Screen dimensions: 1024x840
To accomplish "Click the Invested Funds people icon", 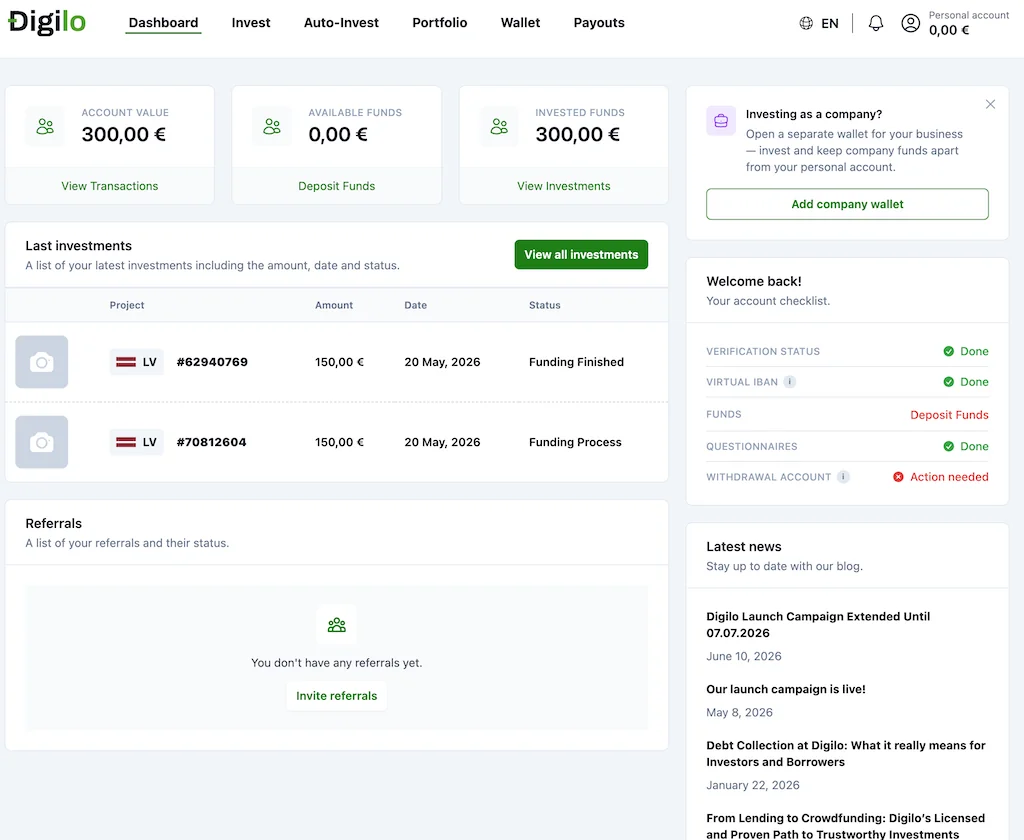I will [x=499, y=126].
